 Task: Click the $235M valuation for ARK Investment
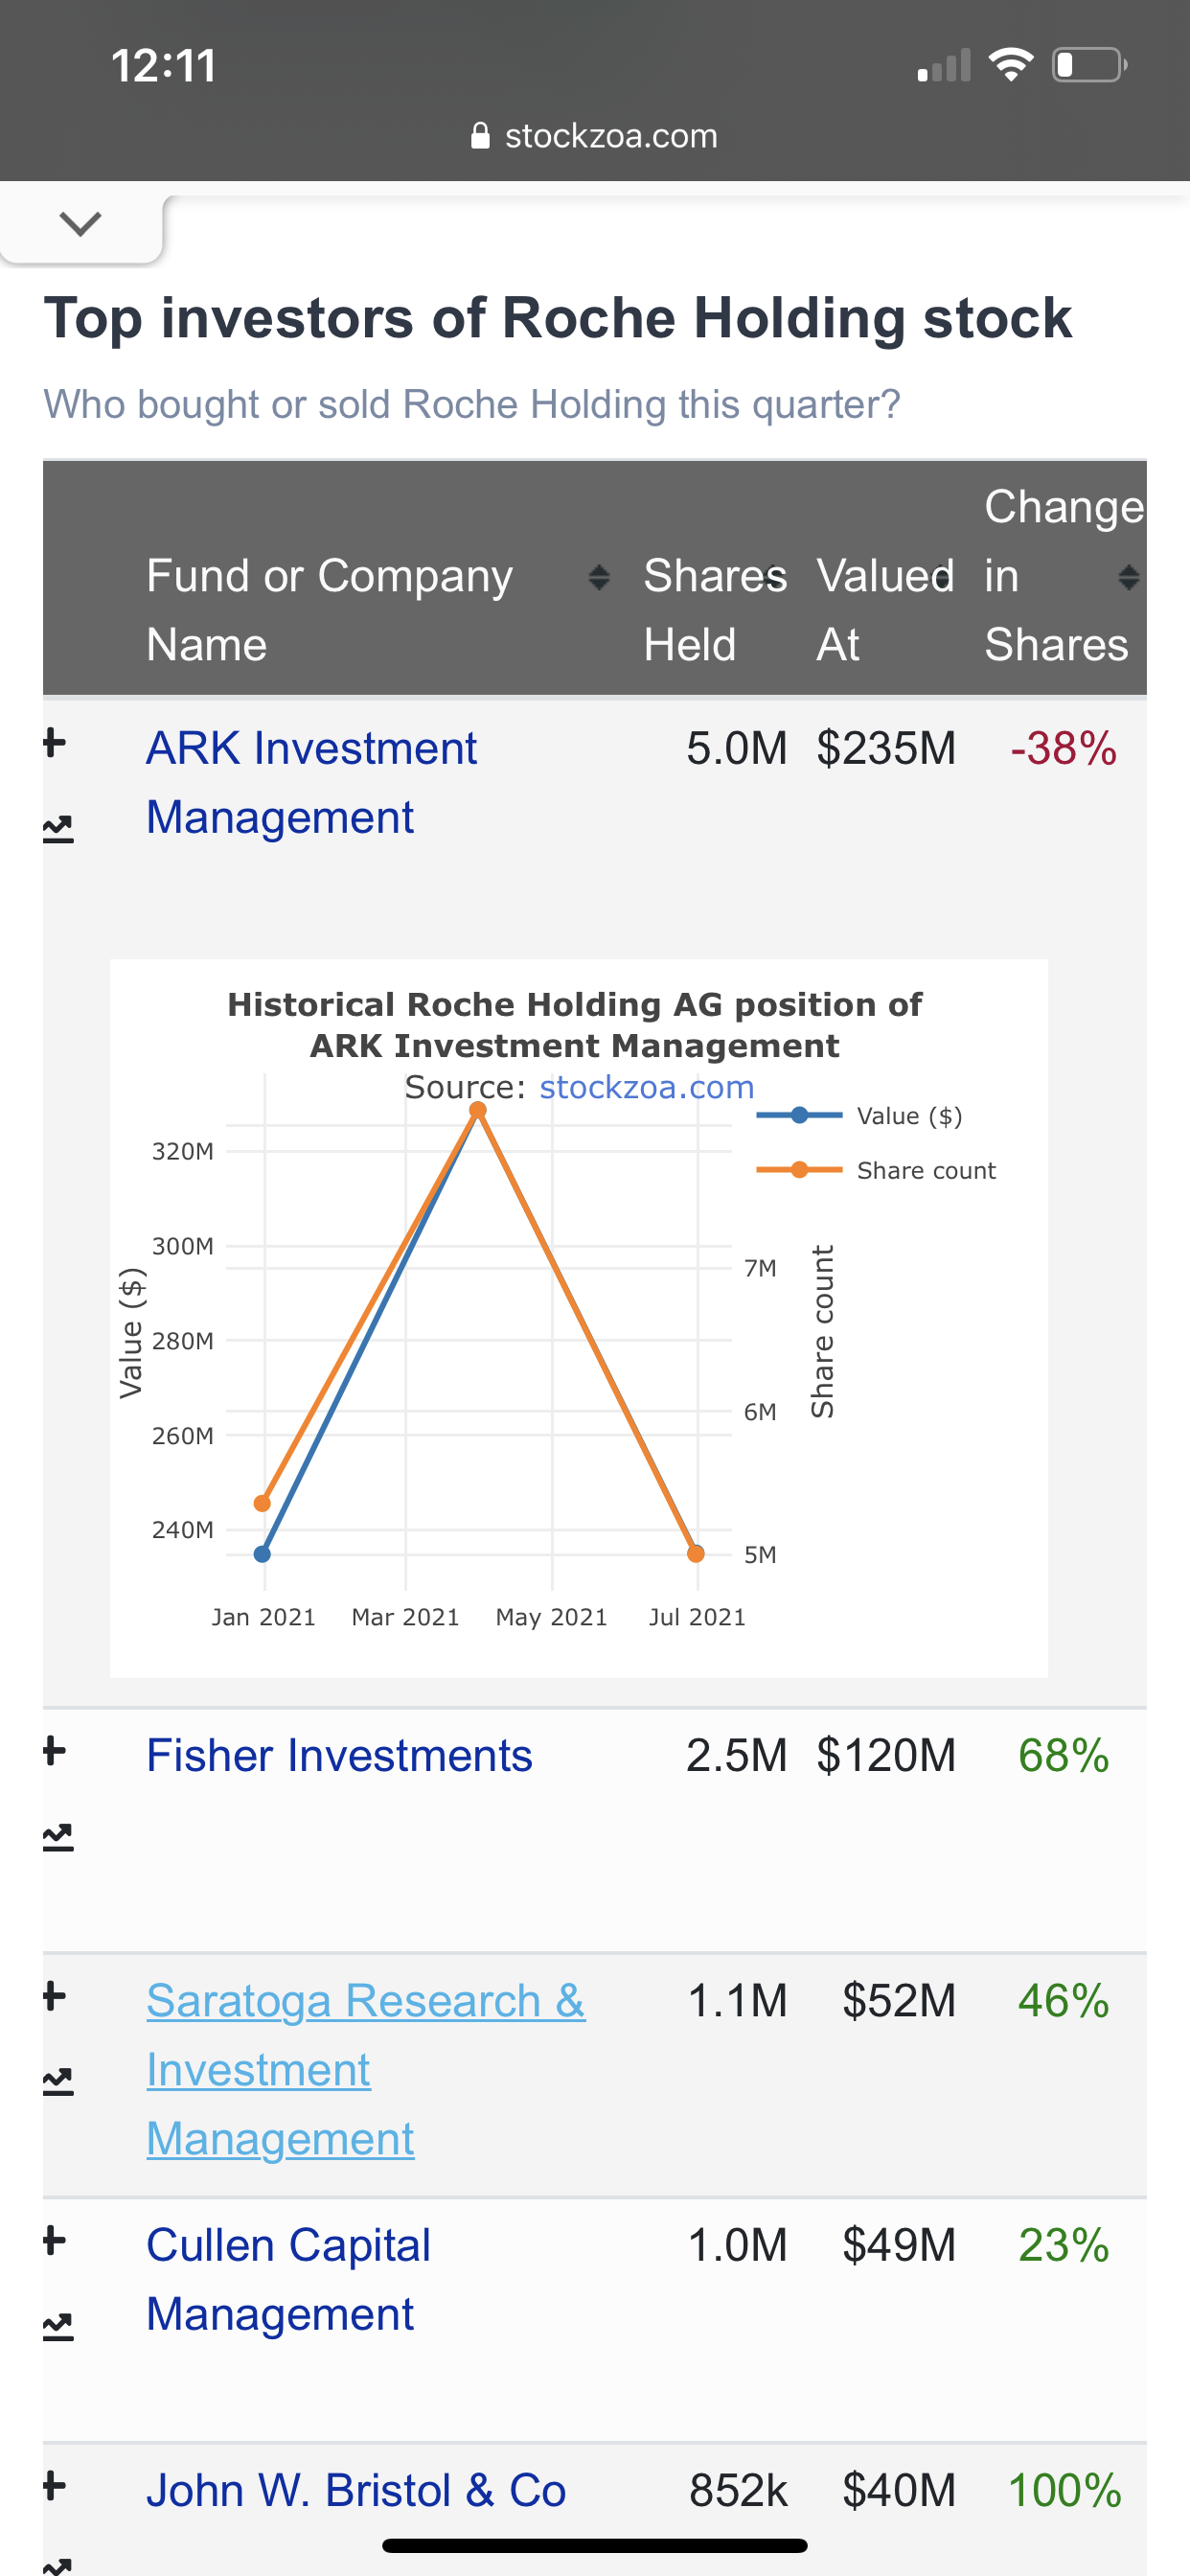[x=886, y=749]
